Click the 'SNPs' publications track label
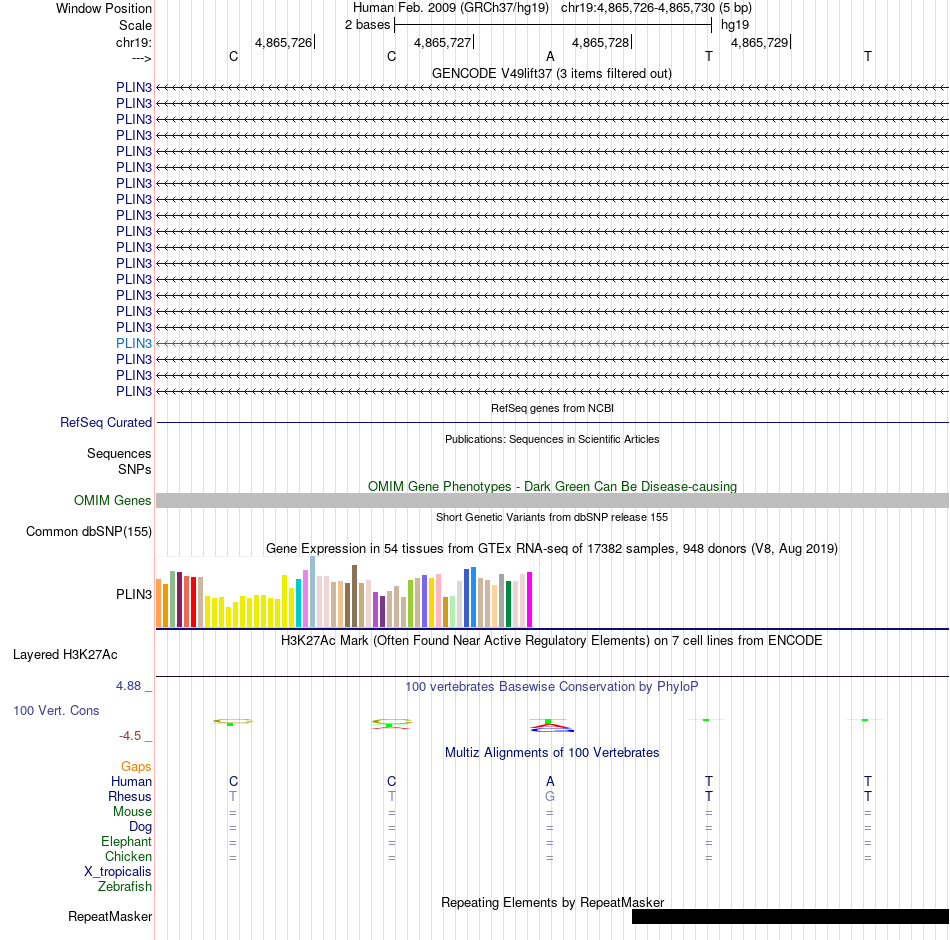This screenshot has height=940, width=950. [x=135, y=469]
